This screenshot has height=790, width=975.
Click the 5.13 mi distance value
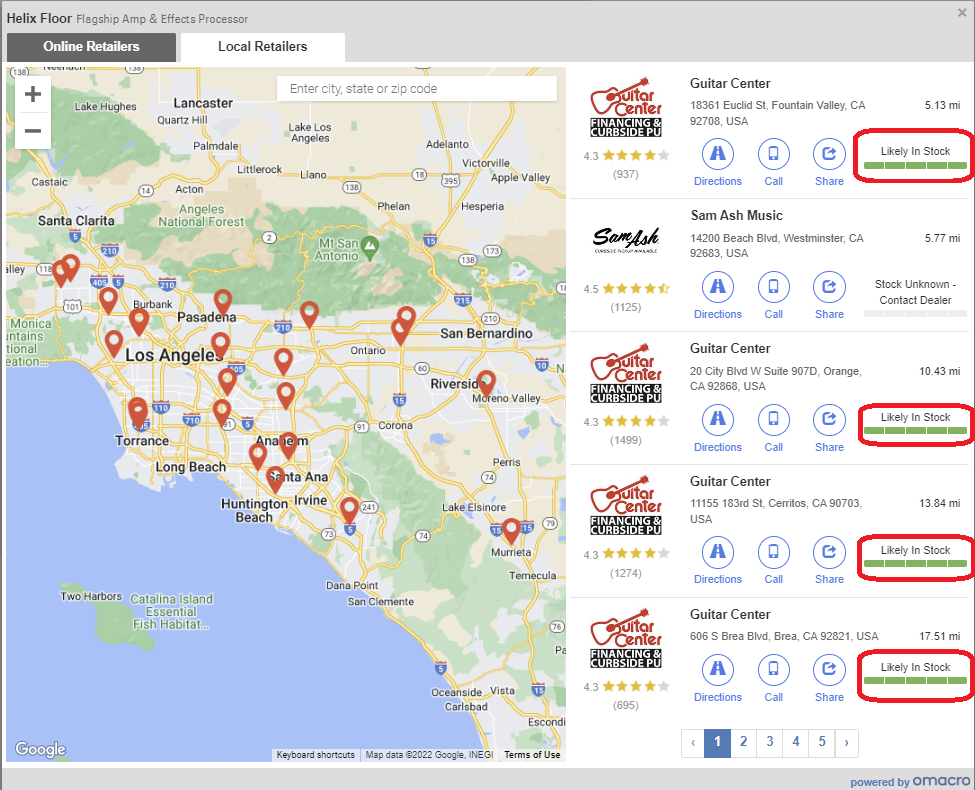tap(942, 105)
